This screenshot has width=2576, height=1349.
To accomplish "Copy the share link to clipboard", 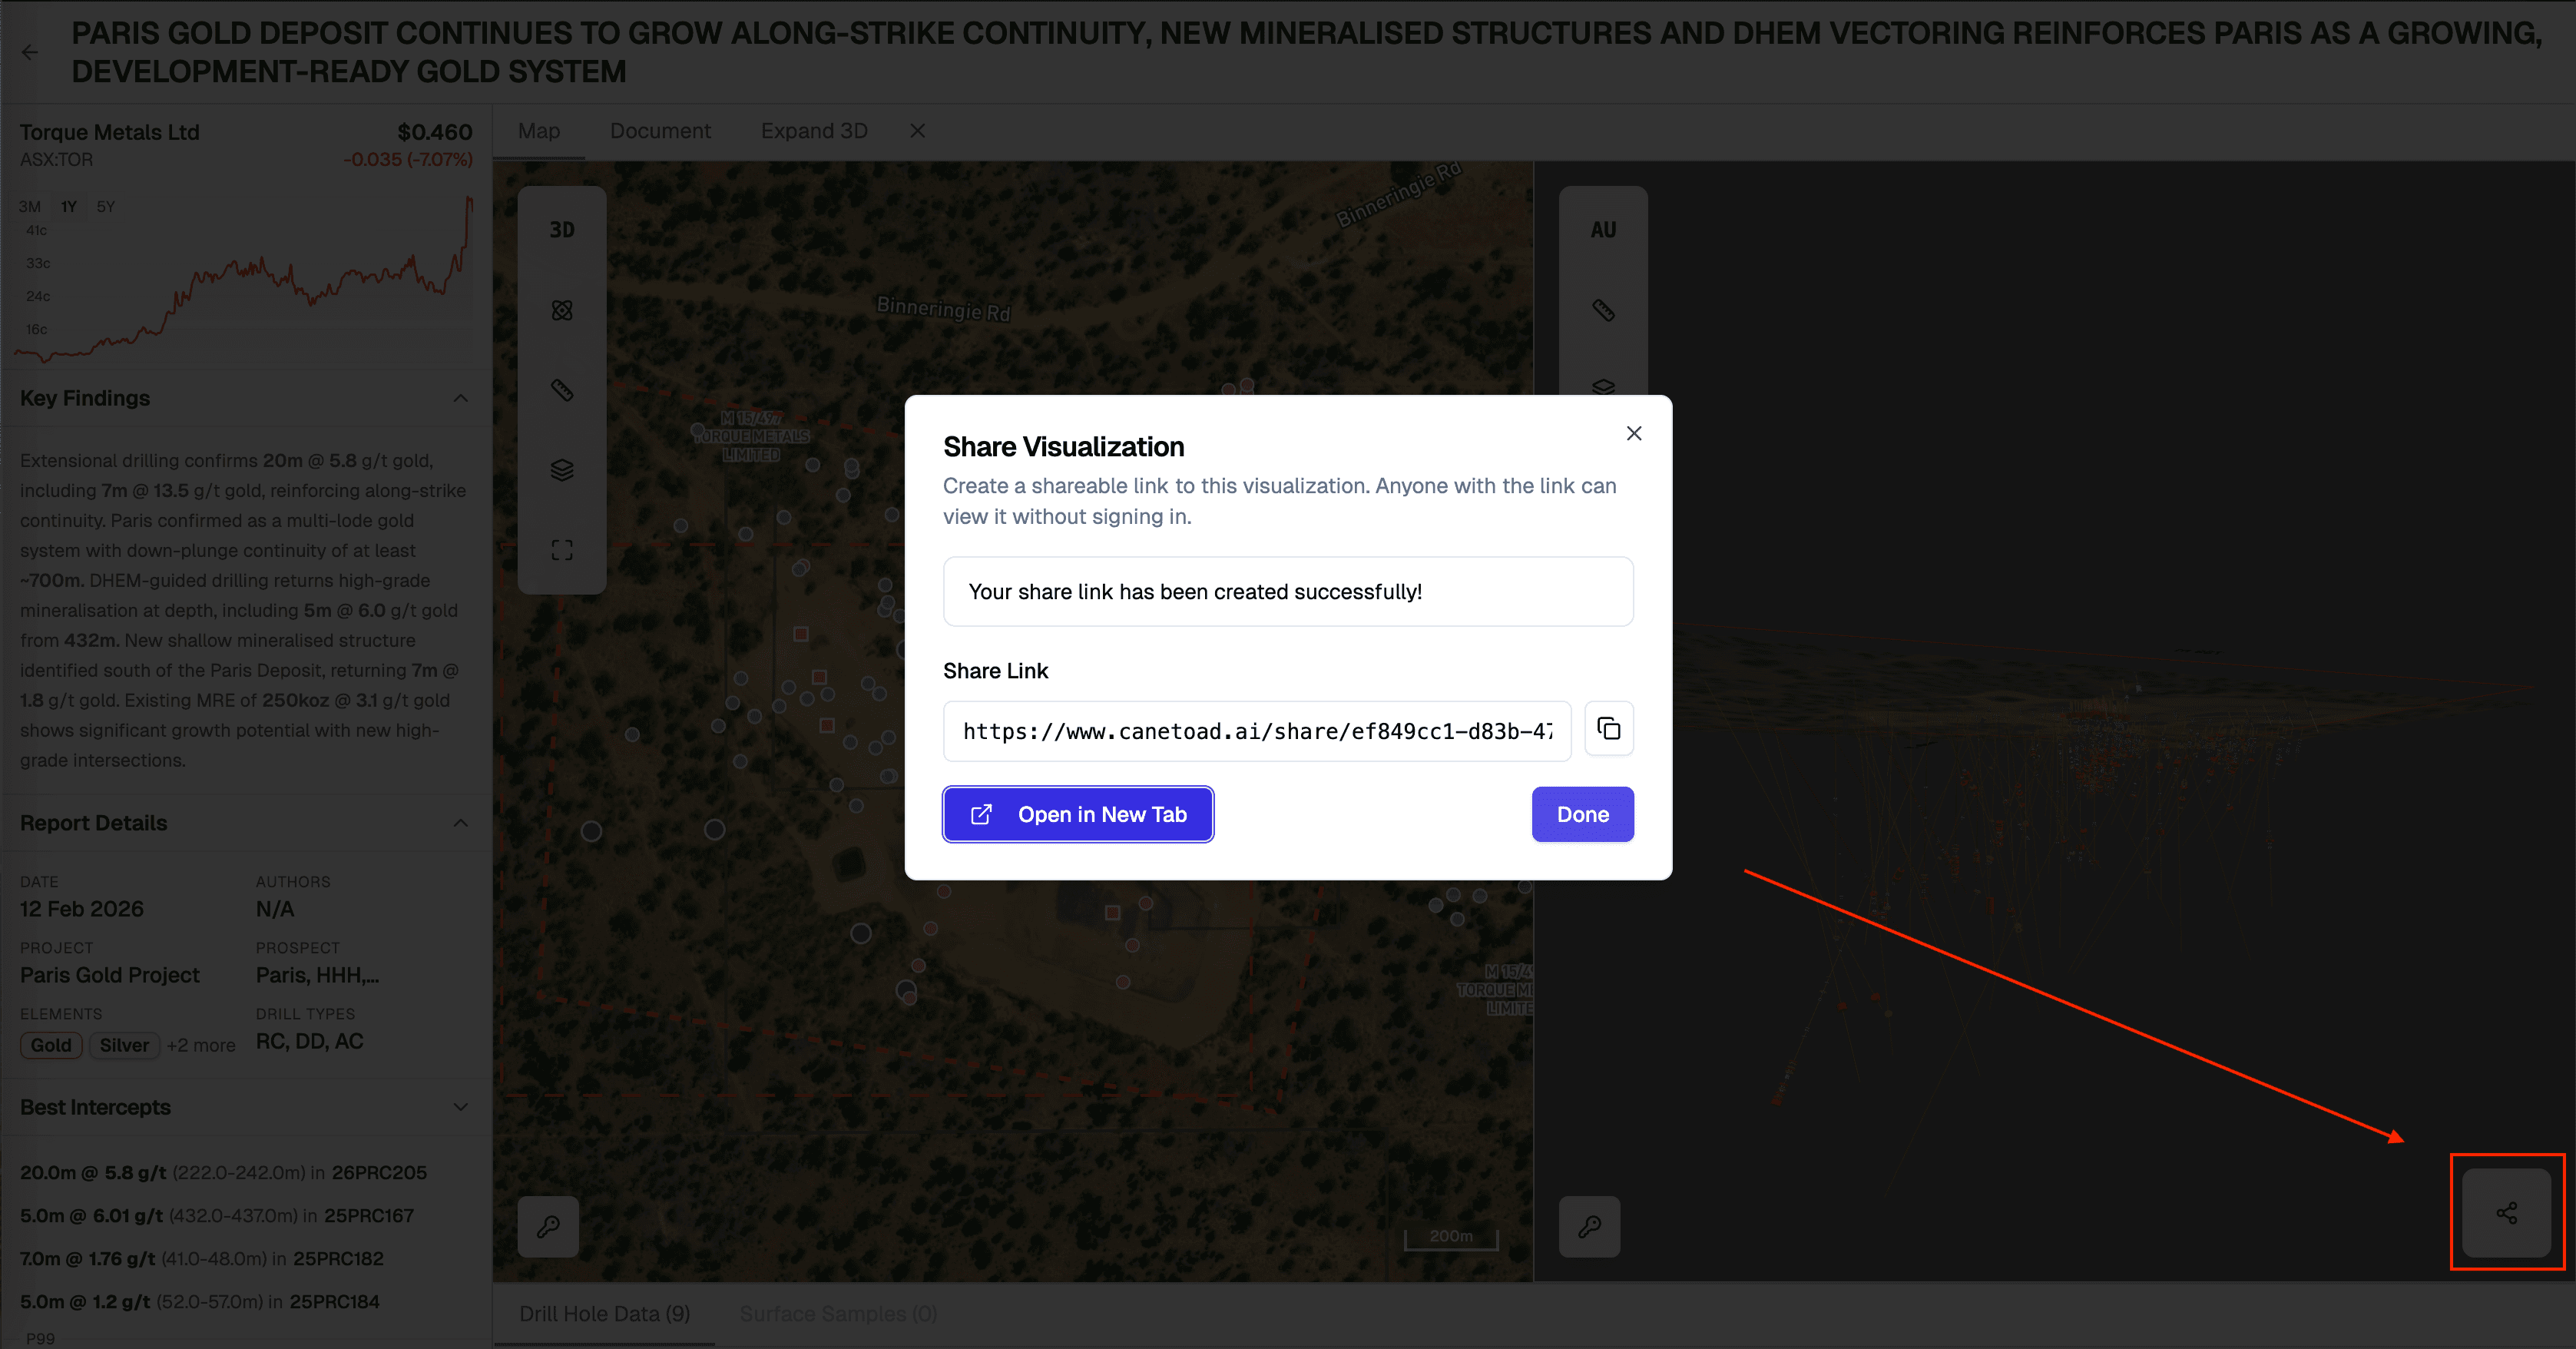I will pyautogui.click(x=1609, y=728).
